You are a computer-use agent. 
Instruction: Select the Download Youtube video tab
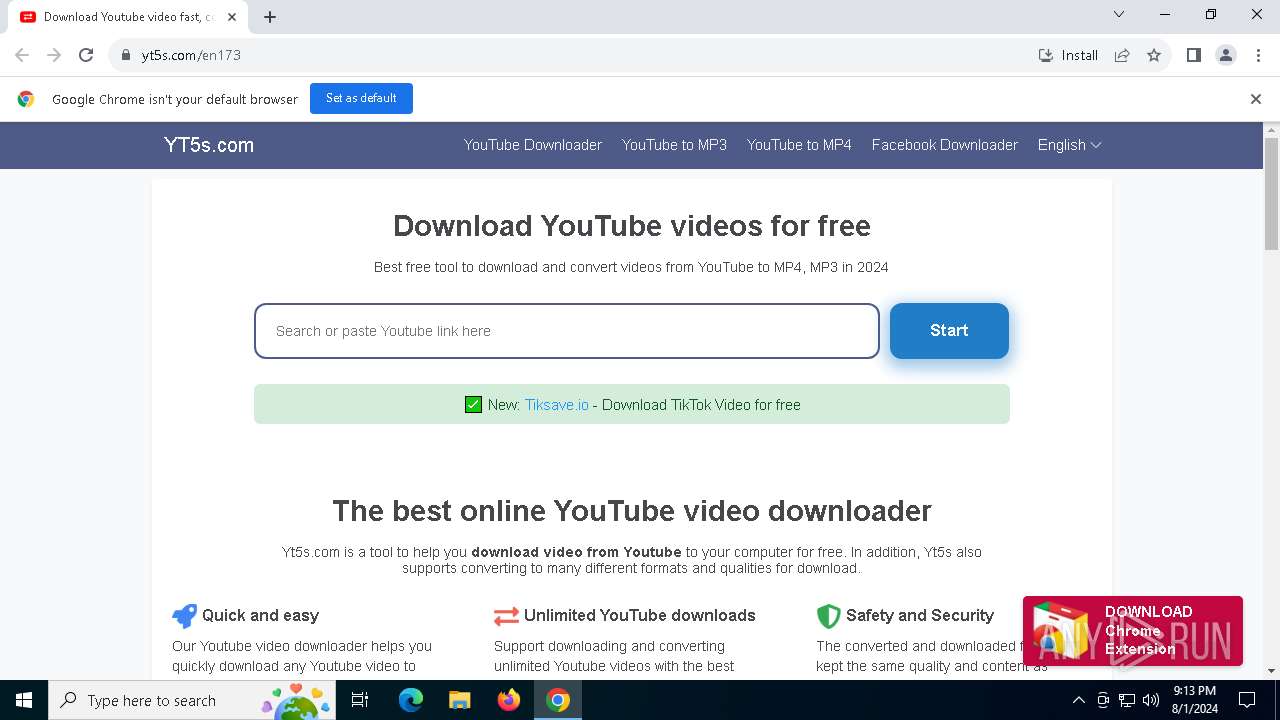coord(127,17)
